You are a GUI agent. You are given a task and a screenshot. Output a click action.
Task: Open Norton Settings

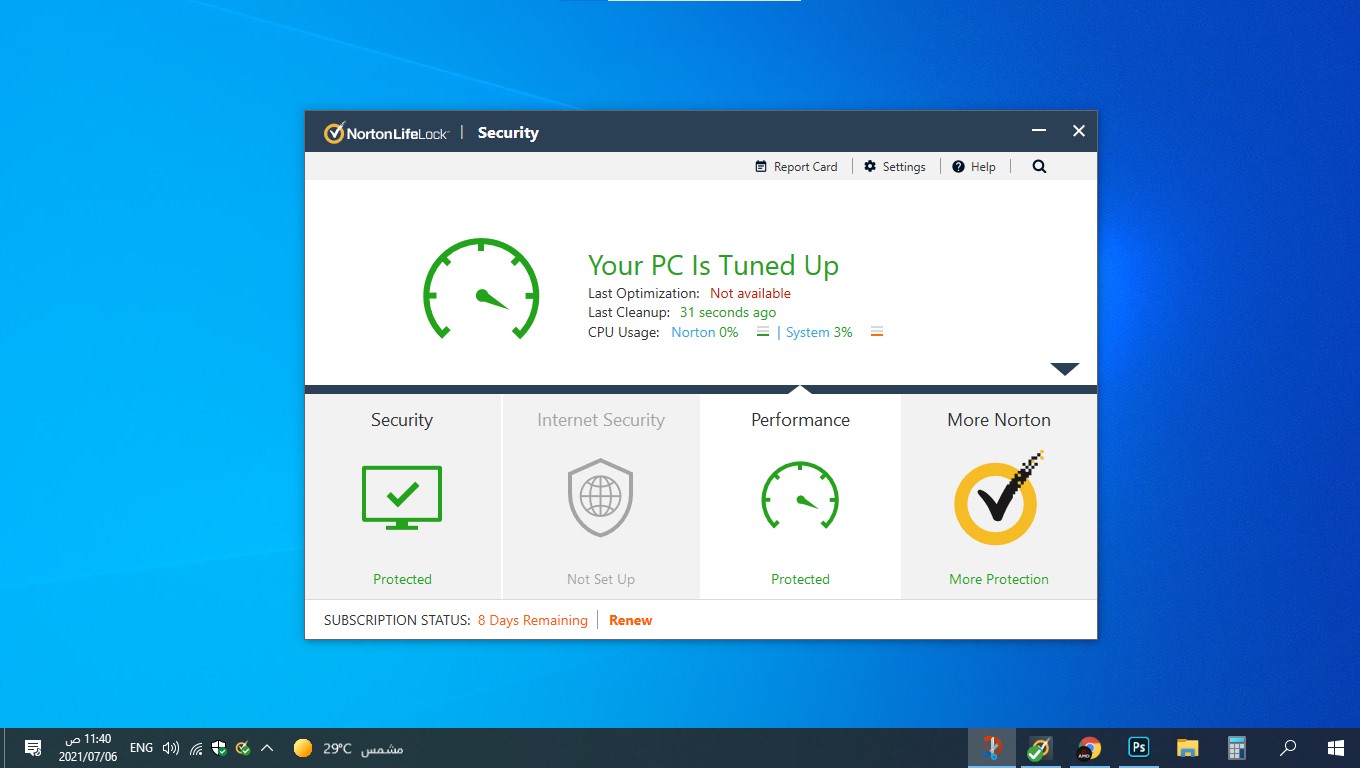point(895,167)
